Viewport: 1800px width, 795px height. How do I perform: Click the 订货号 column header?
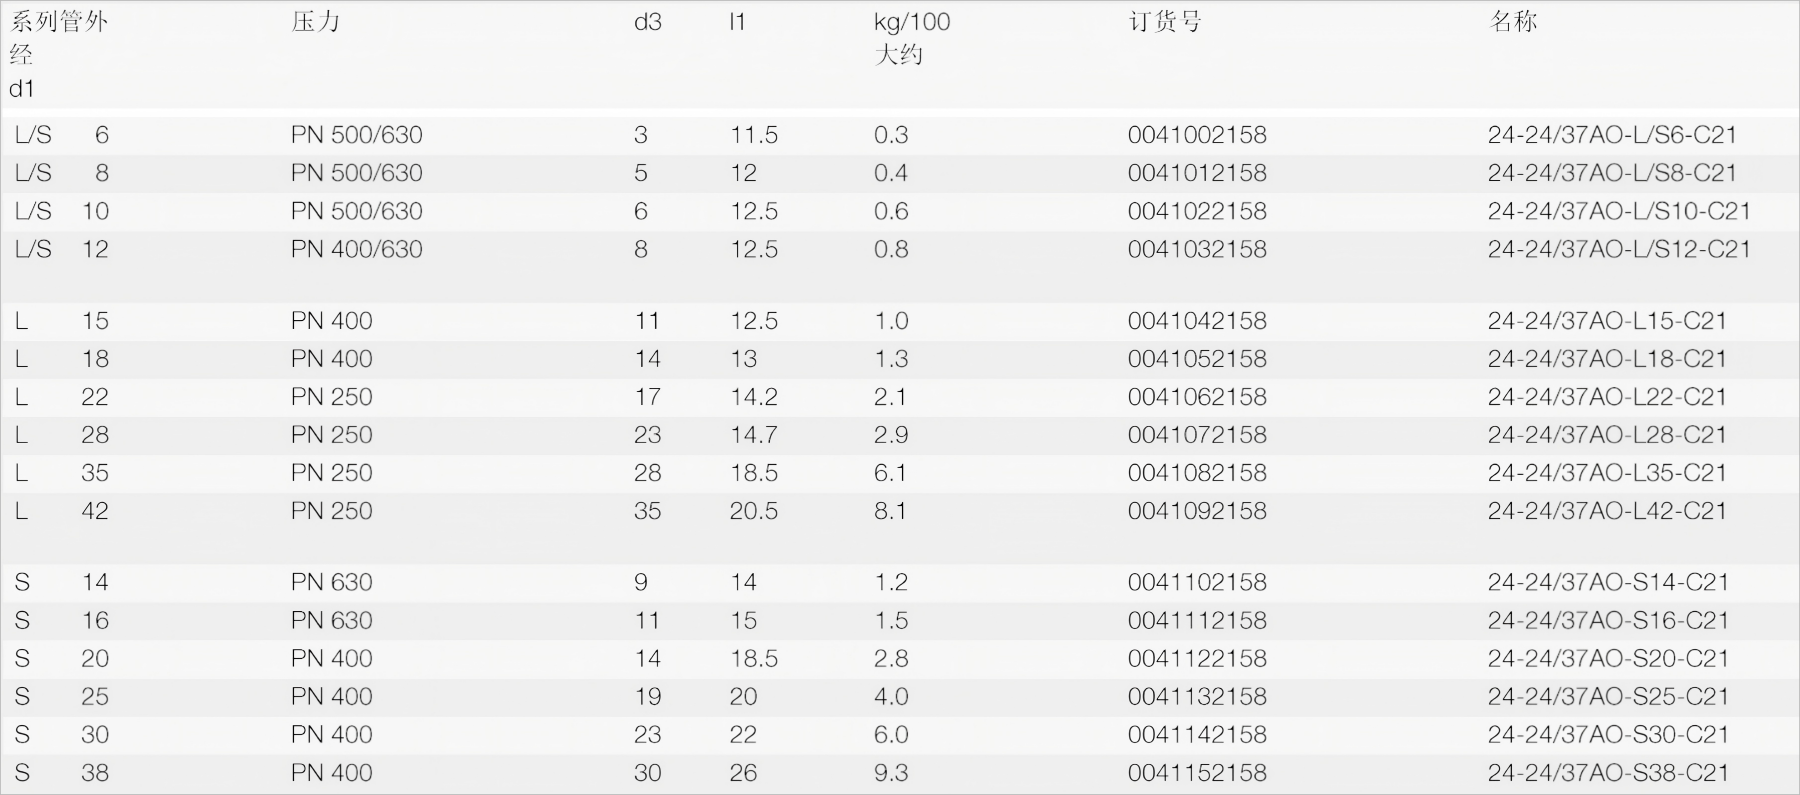tap(1164, 22)
